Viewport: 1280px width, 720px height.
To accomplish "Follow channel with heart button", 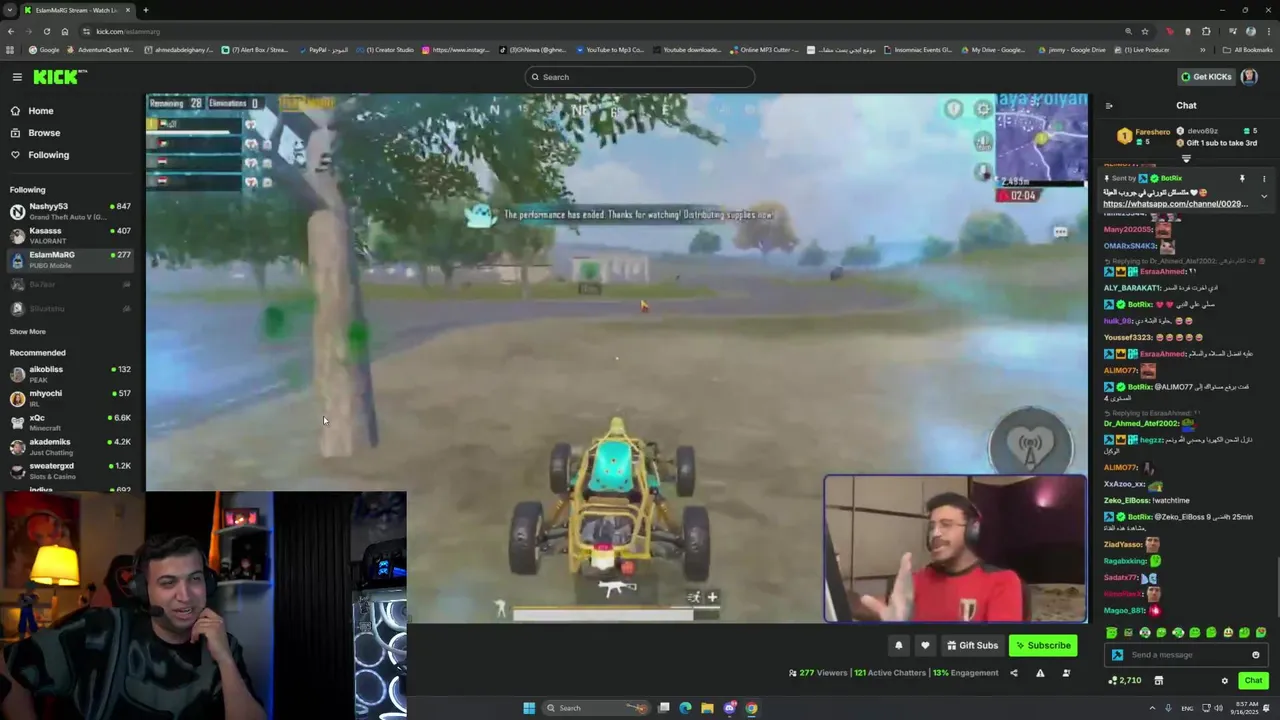I will coord(925,646).
